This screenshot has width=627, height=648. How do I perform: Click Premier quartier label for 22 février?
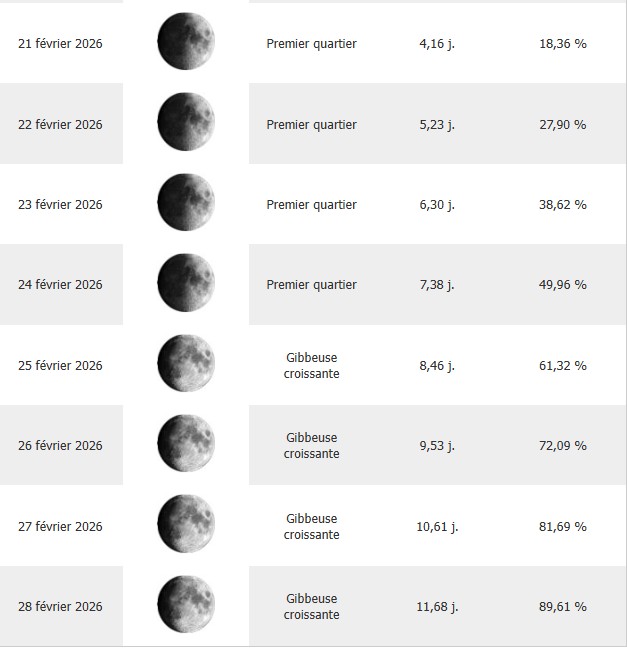pyautogui.click(x=311, y=125)
